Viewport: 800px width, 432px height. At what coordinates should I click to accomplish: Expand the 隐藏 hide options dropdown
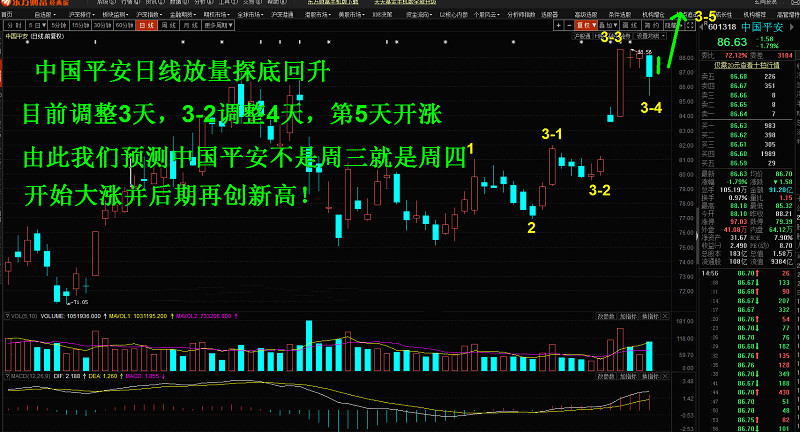tap(674, 25)
